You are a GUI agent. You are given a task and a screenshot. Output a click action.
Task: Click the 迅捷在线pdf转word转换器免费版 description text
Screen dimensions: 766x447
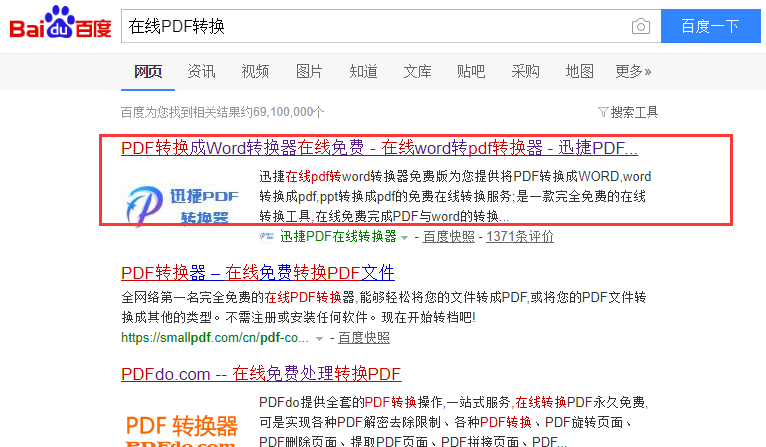click(455, 196)
